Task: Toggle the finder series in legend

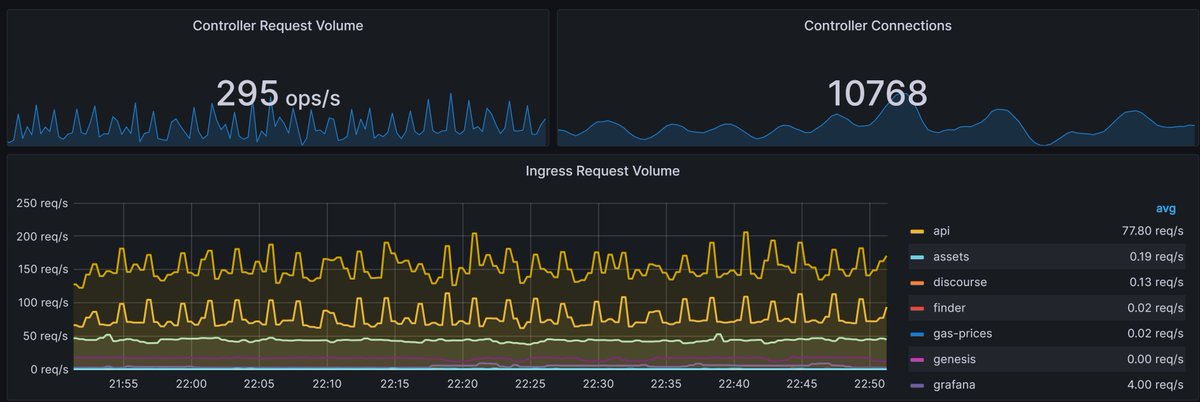Action: point(948,308)
